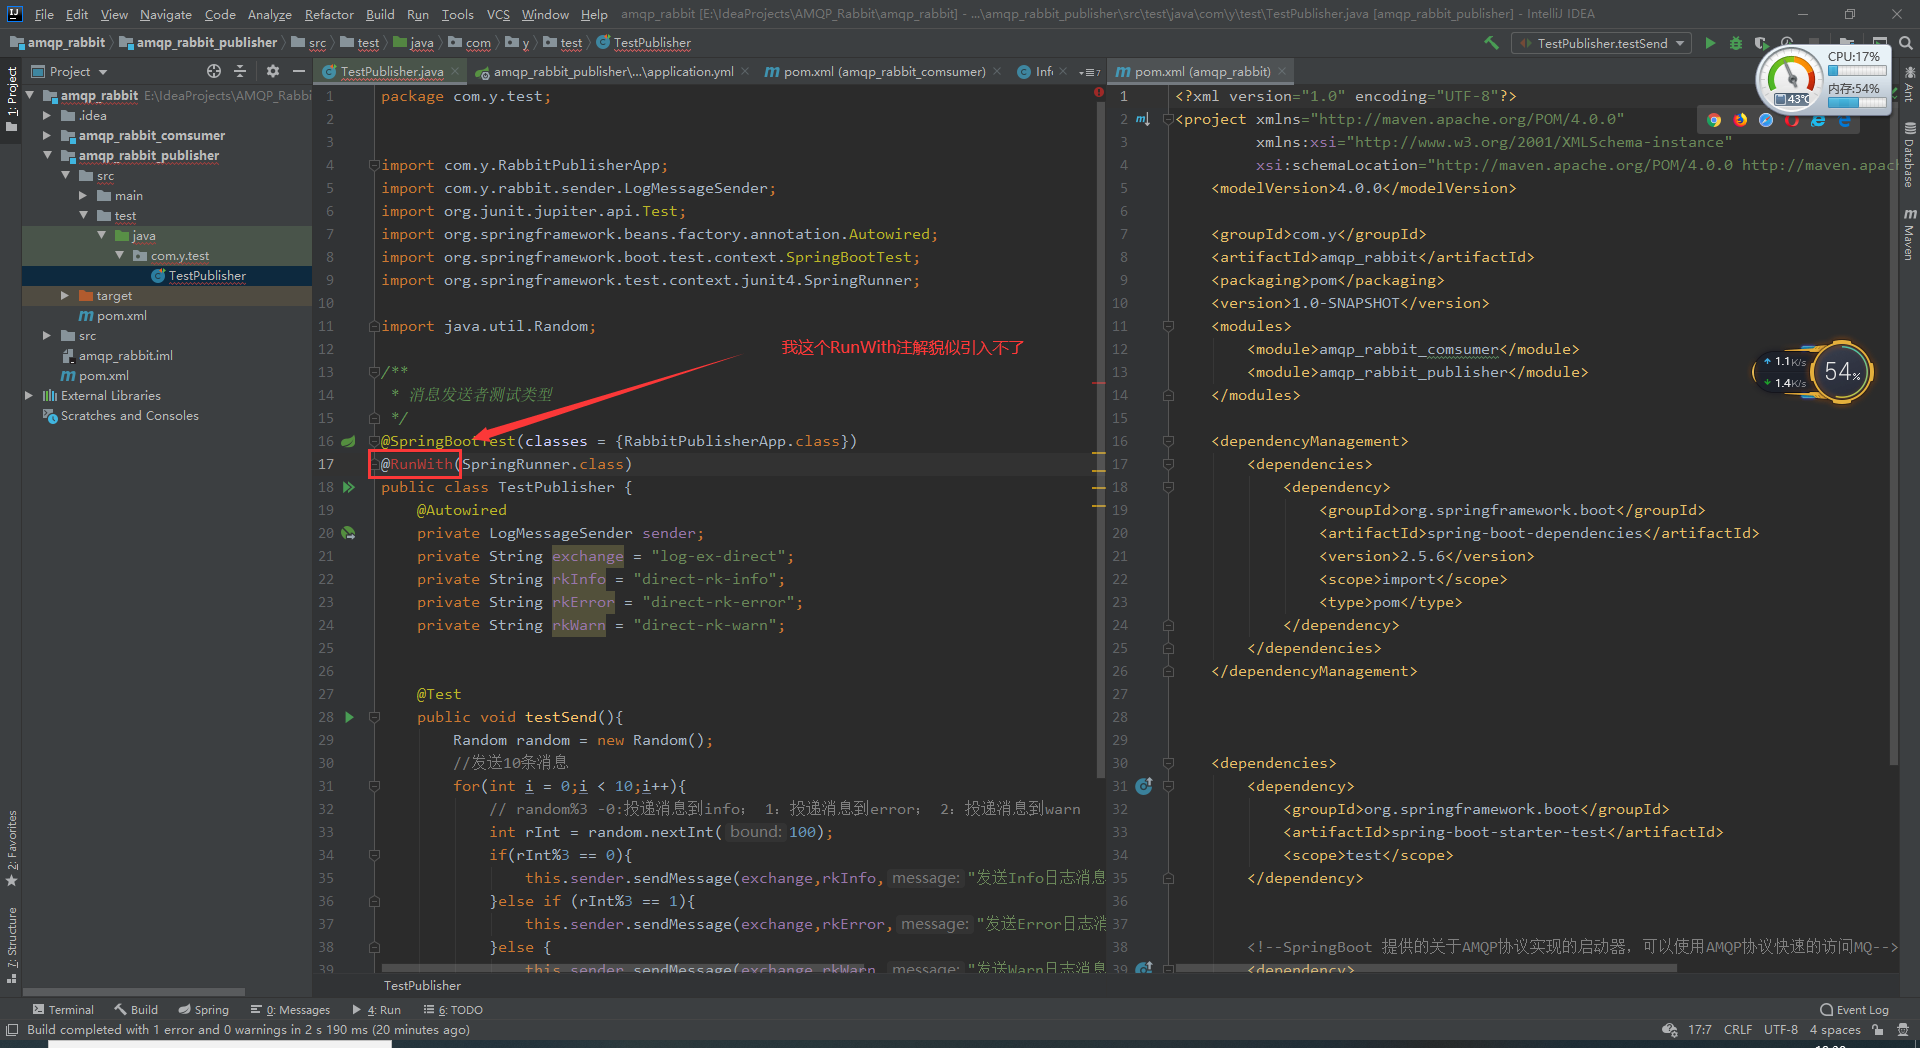The width and height of the screenshot is (1920, 1048).
Task: Expand the main folder
Action: click(x=83, y=196)
